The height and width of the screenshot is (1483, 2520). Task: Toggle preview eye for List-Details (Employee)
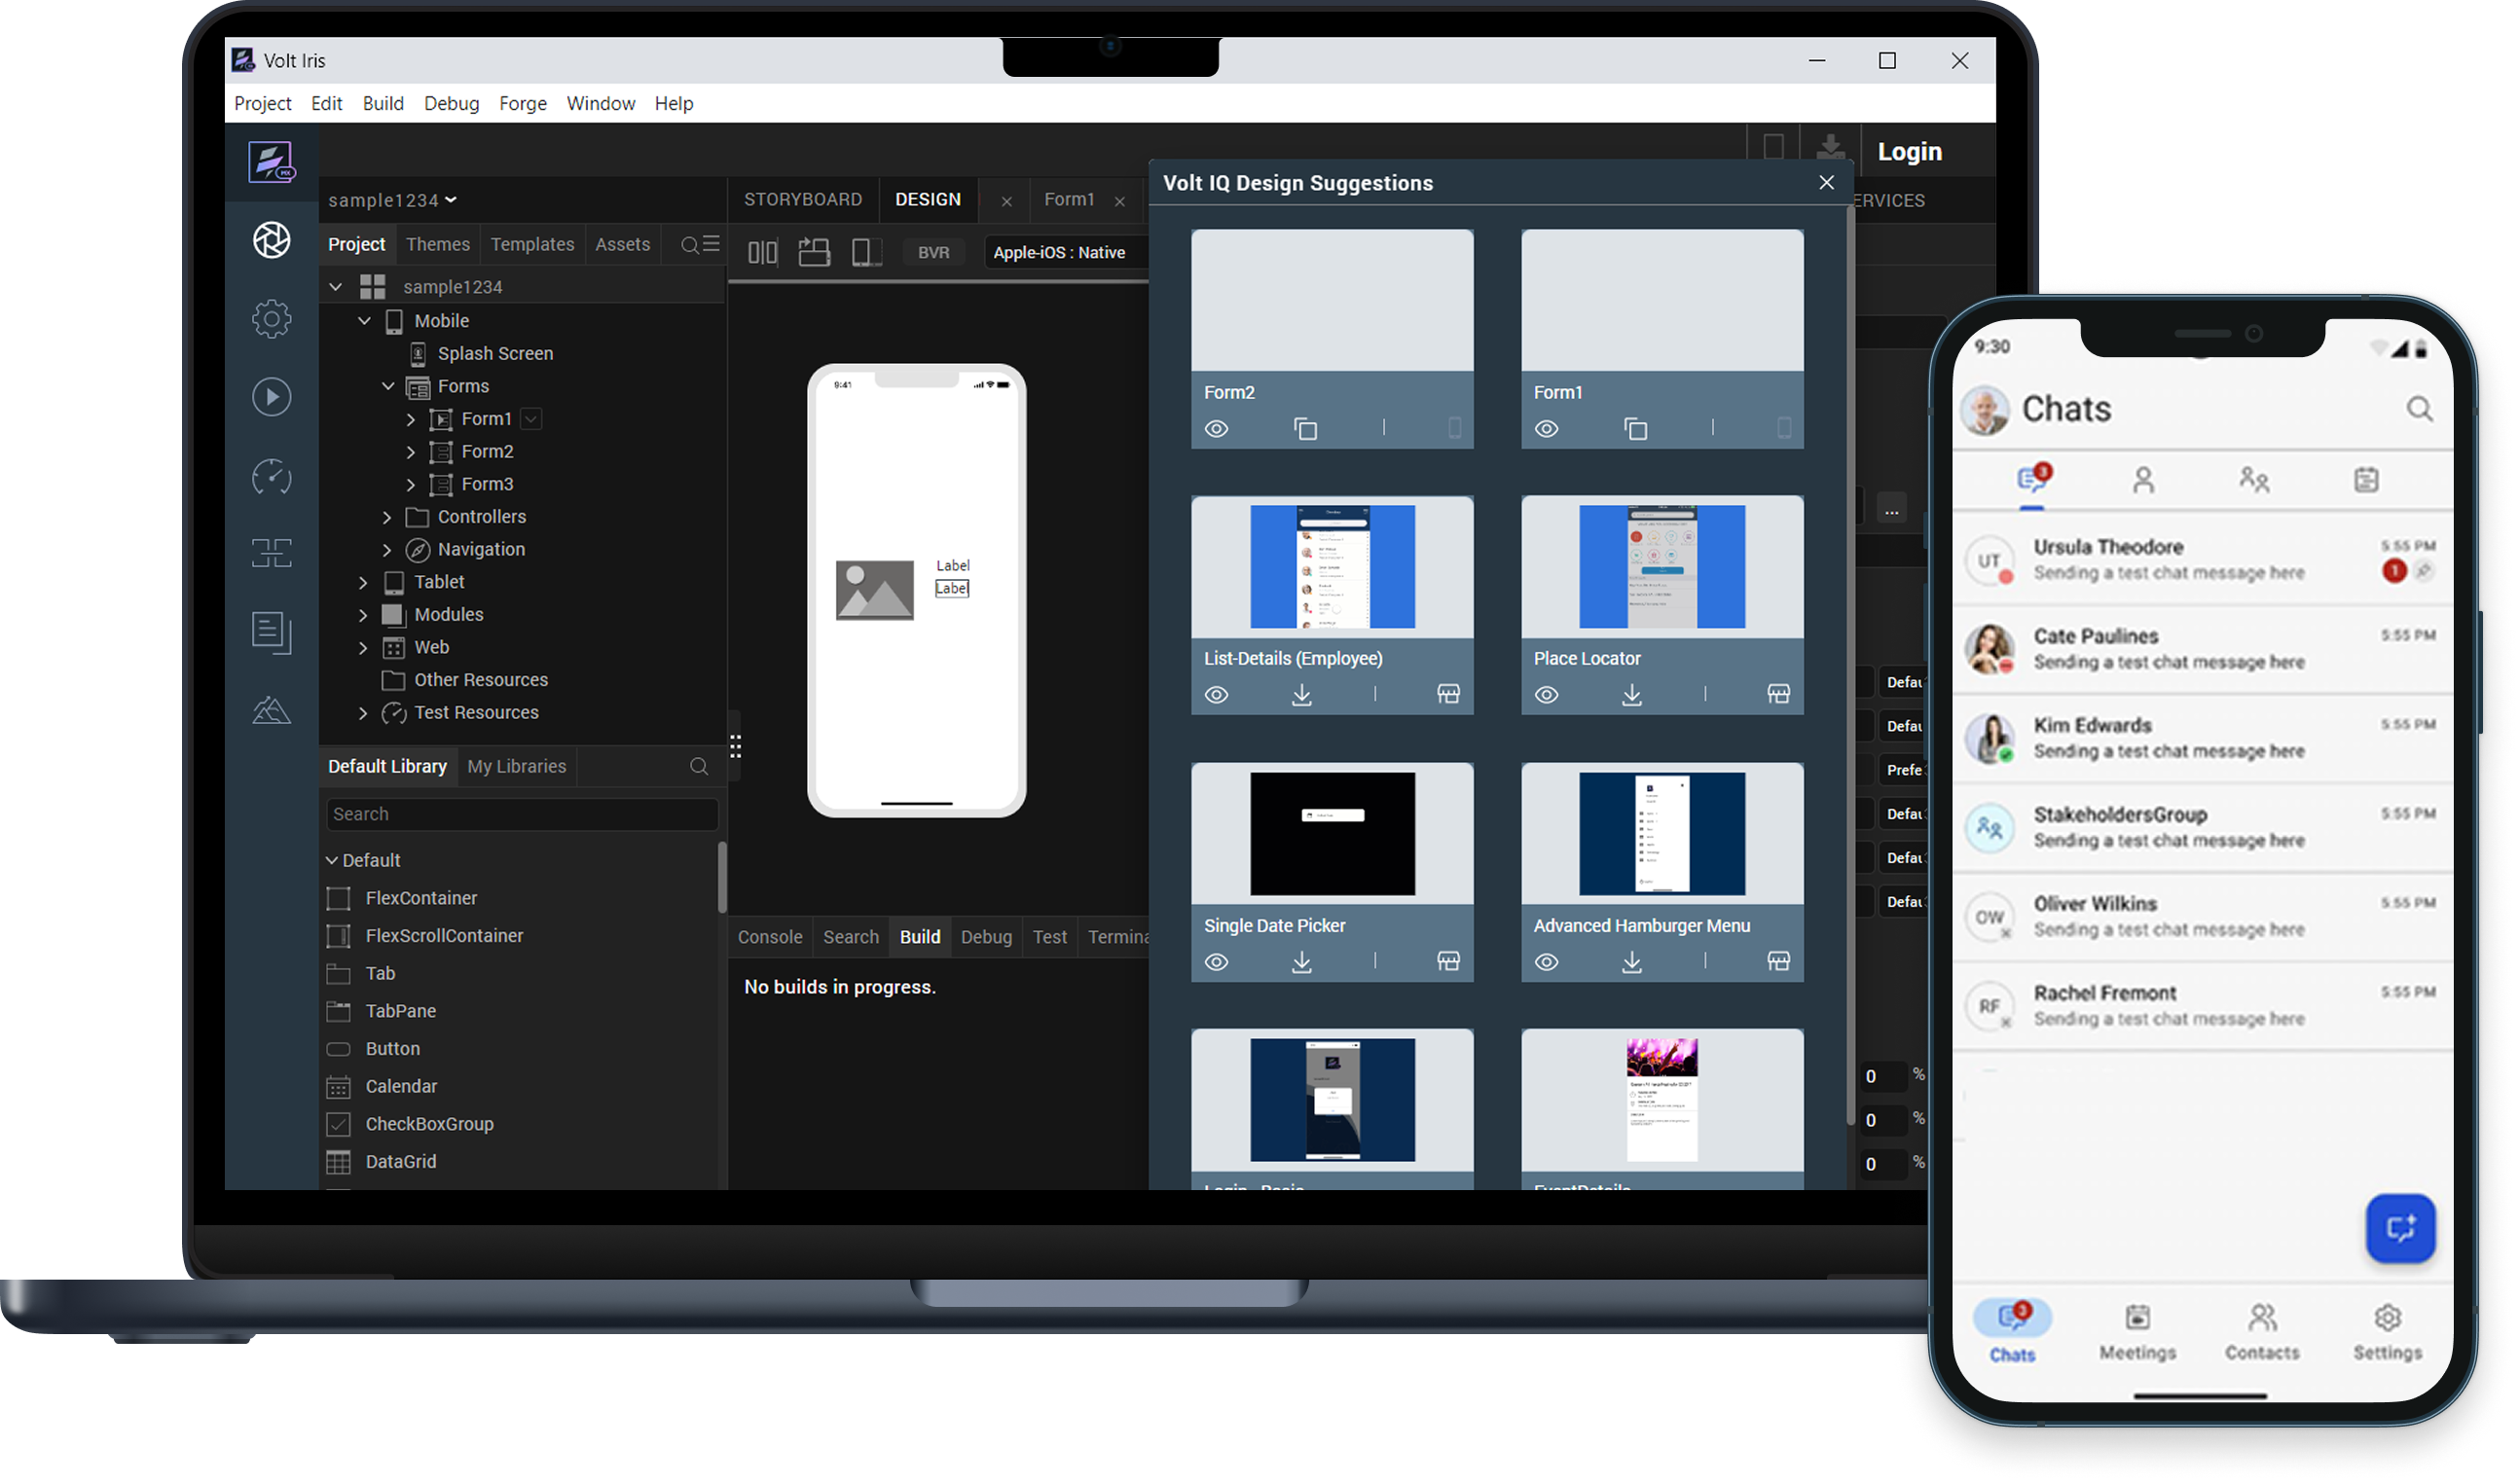click(x=1216, y=694)
